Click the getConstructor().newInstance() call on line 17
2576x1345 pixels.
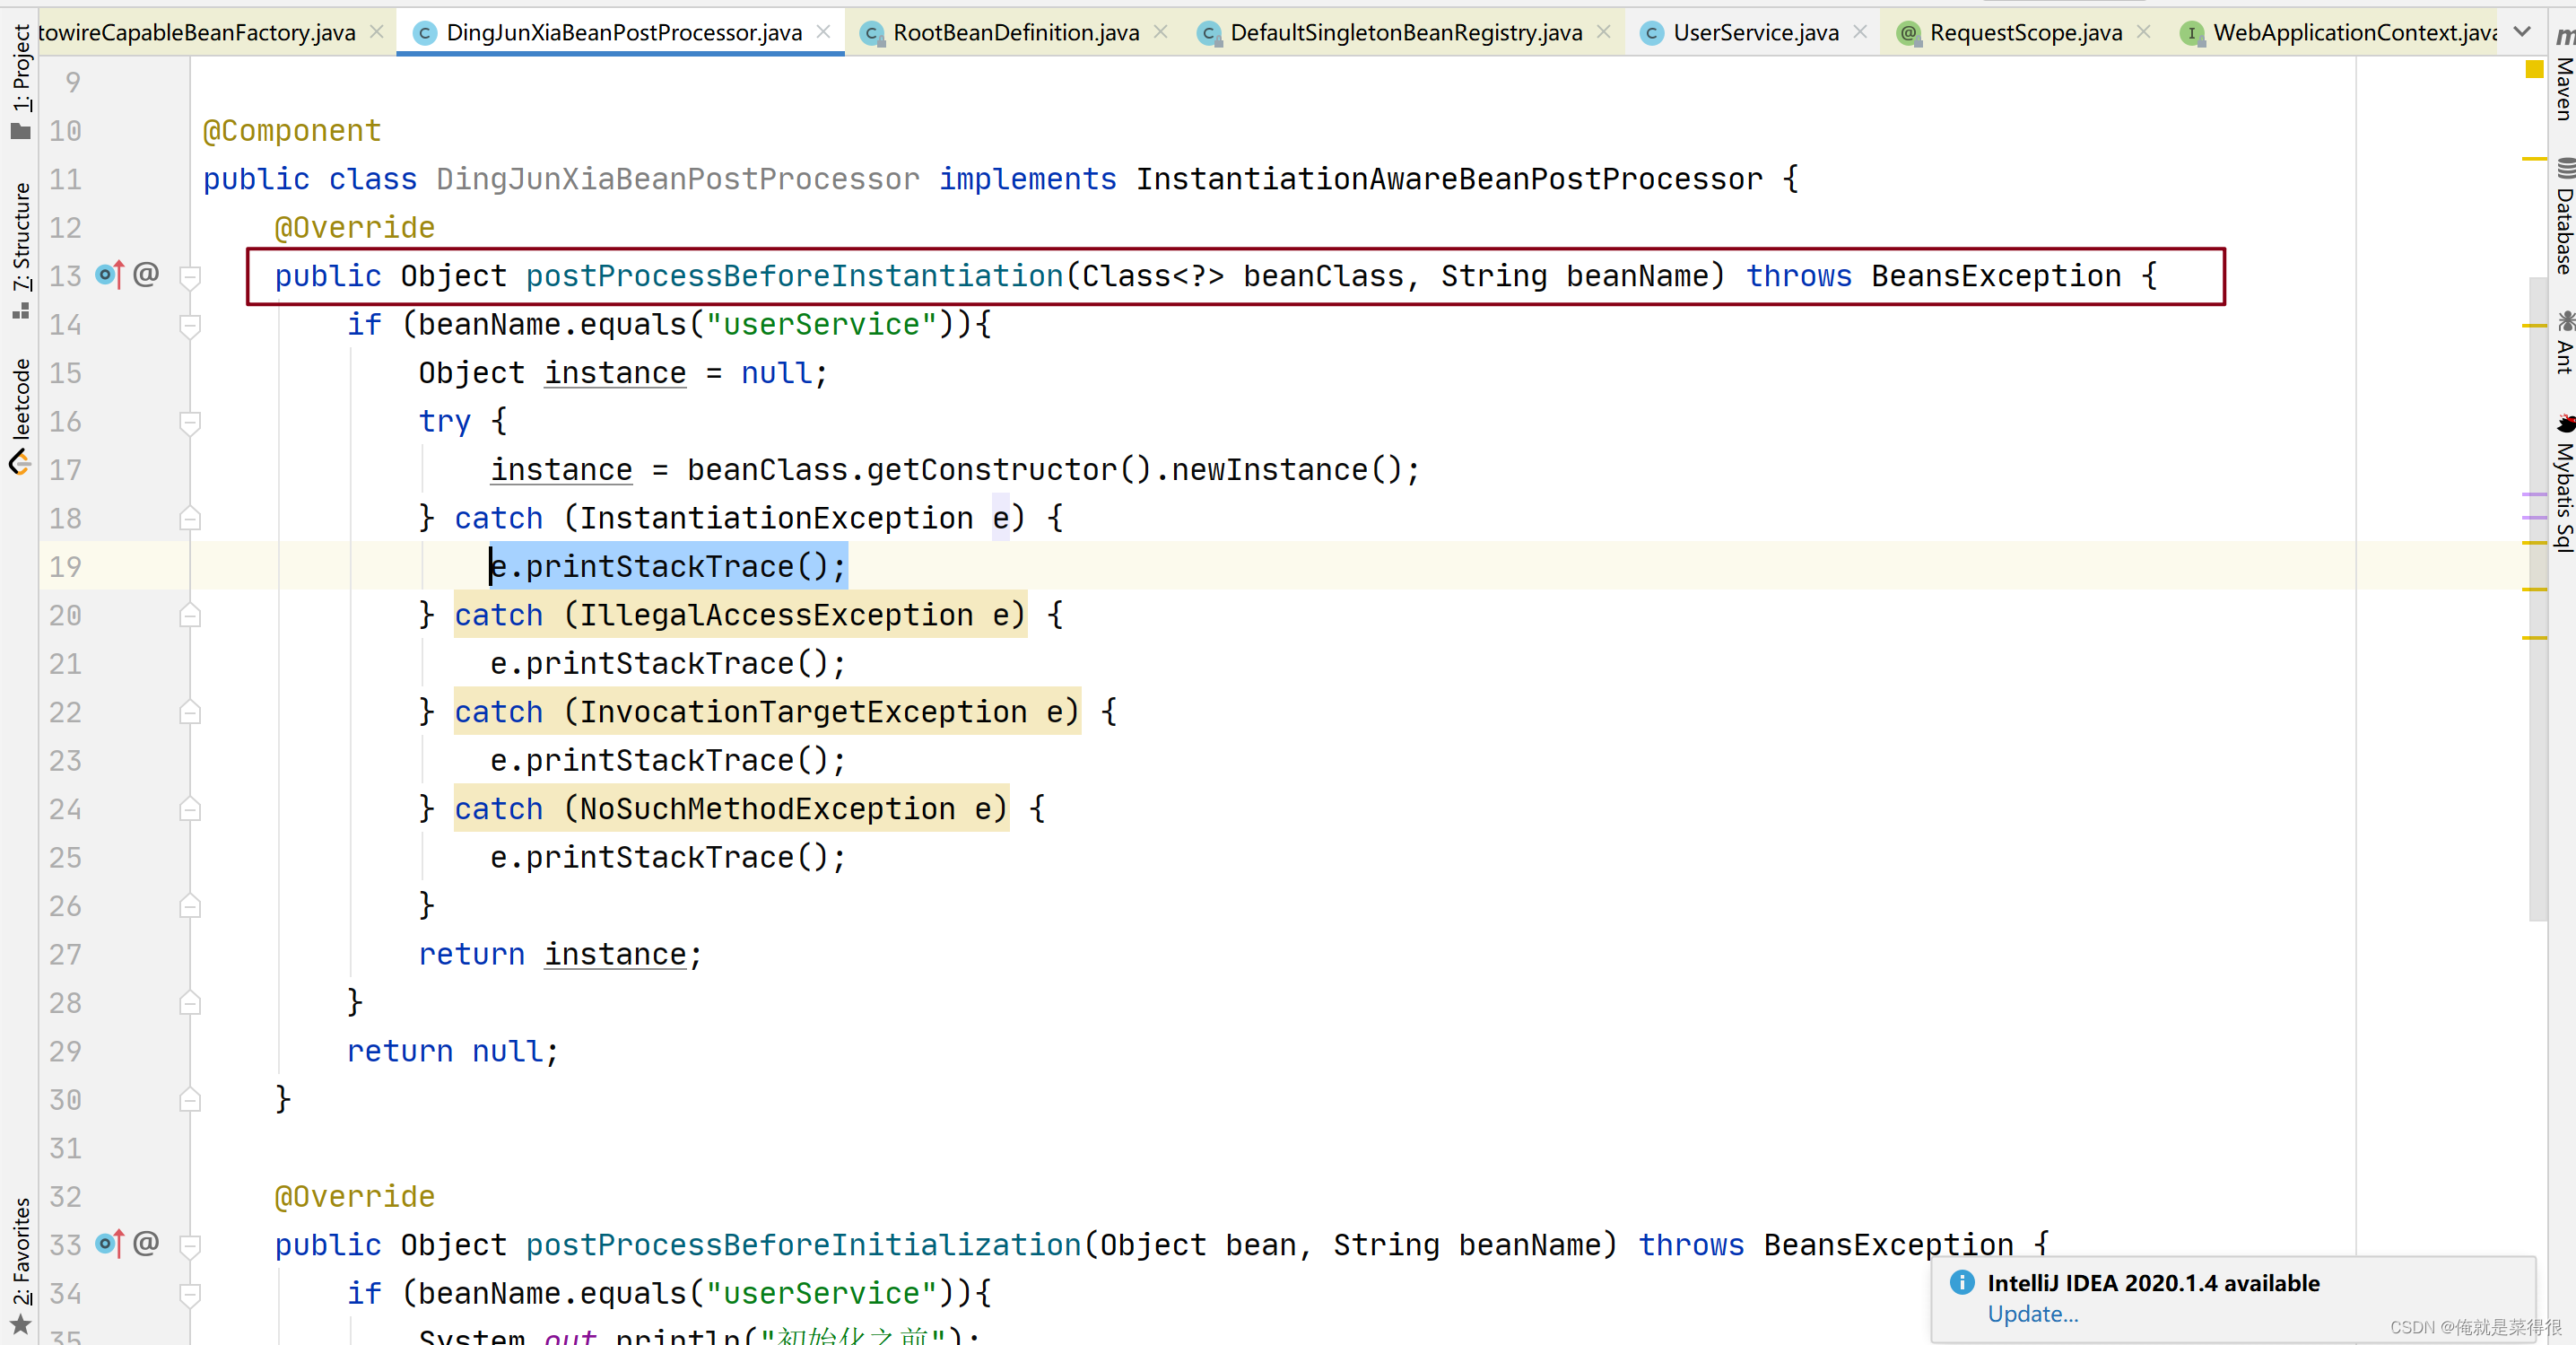pos(1143,470)
